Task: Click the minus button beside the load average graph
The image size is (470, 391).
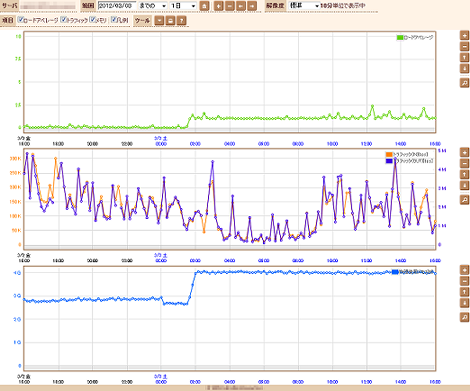Action: [464, 46]
